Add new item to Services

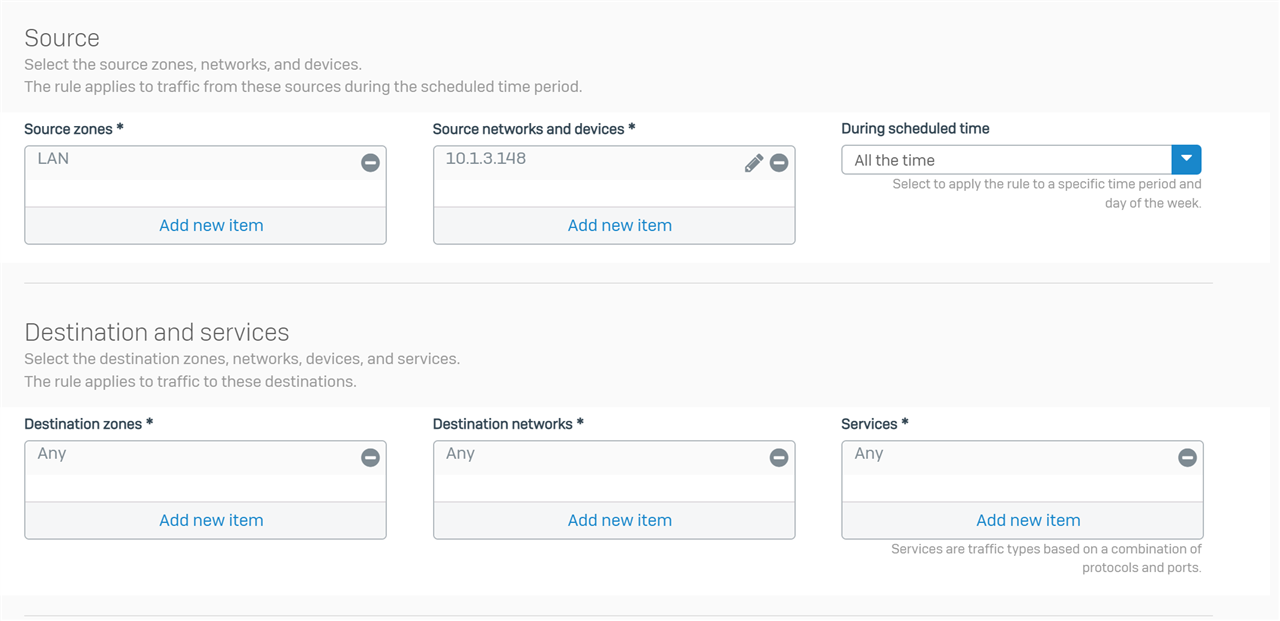(x=1028, y=520)
